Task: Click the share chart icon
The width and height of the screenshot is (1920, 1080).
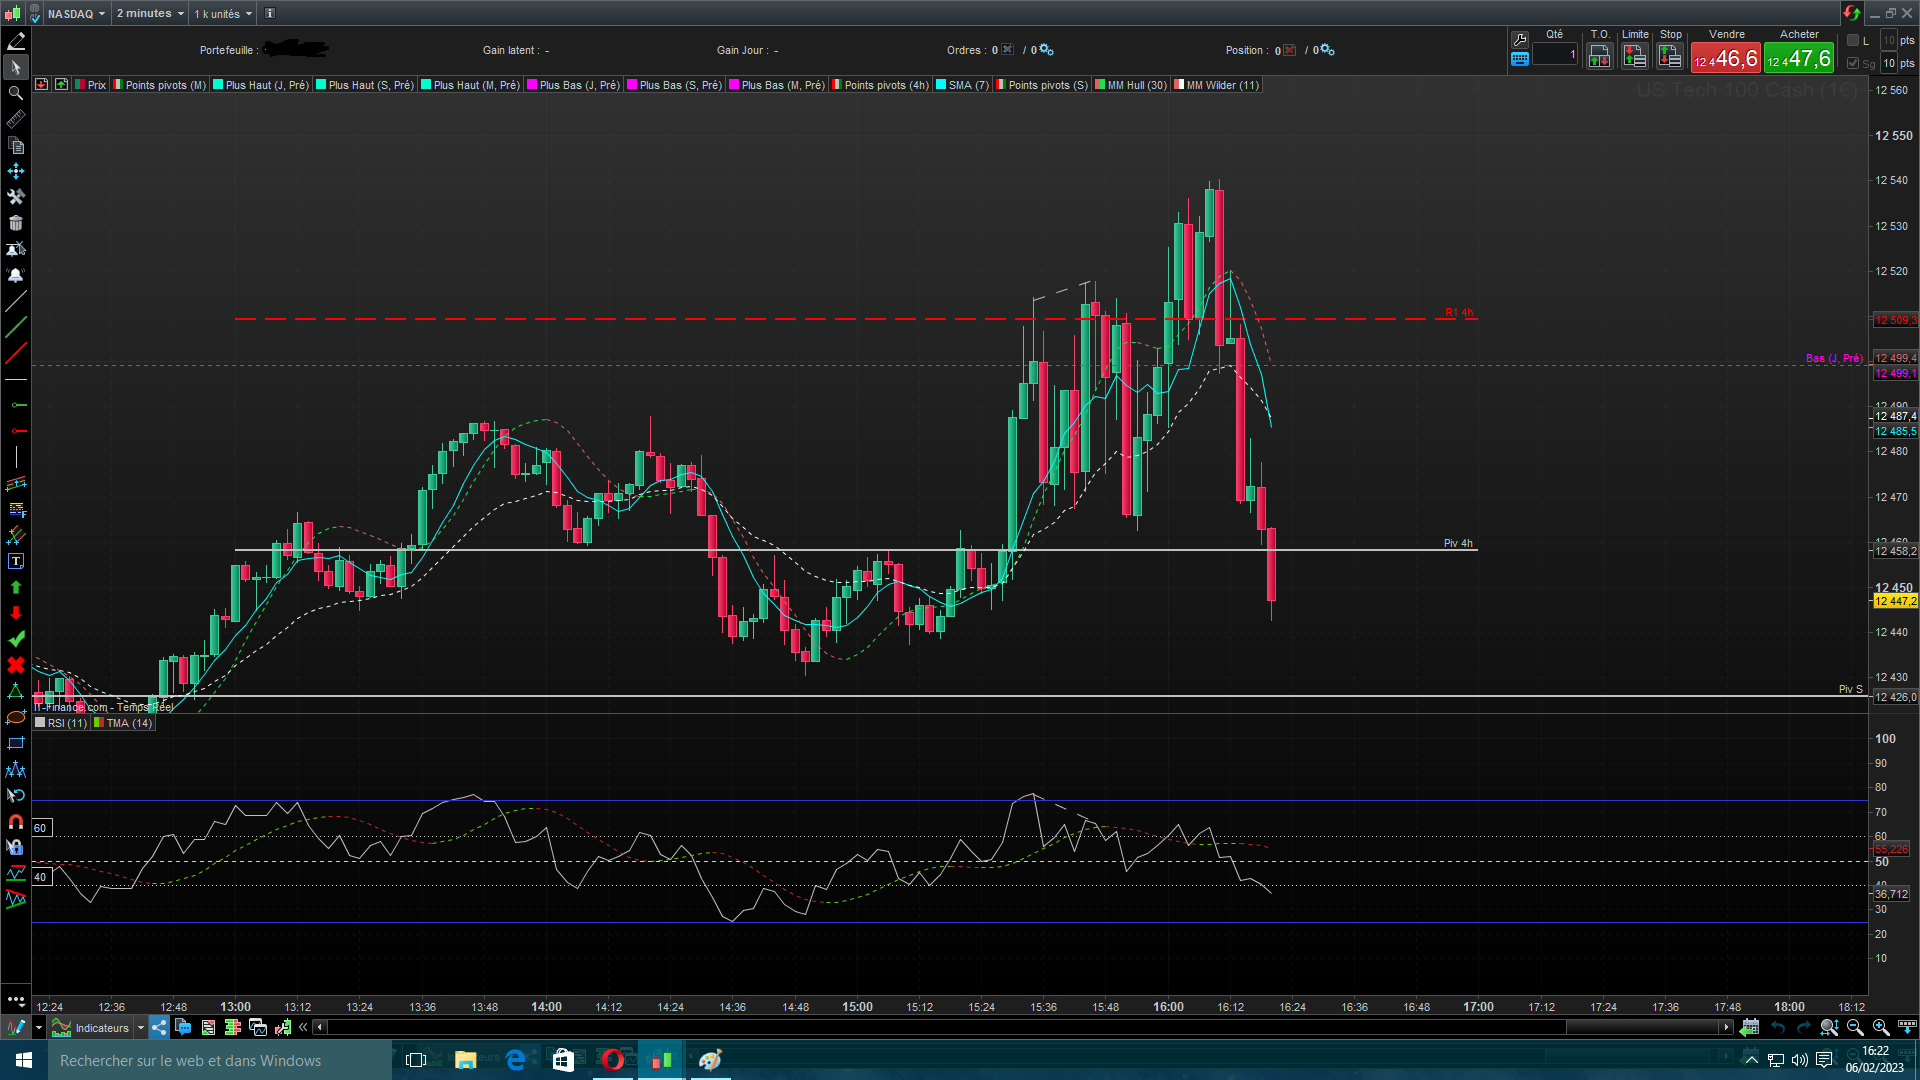Action: tap(159, 1028)
